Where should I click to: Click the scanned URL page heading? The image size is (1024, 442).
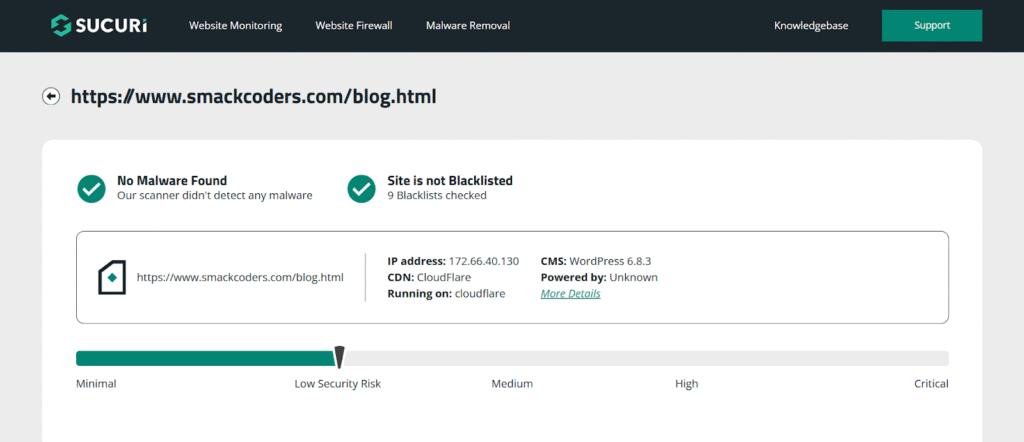tap(253, 97)
